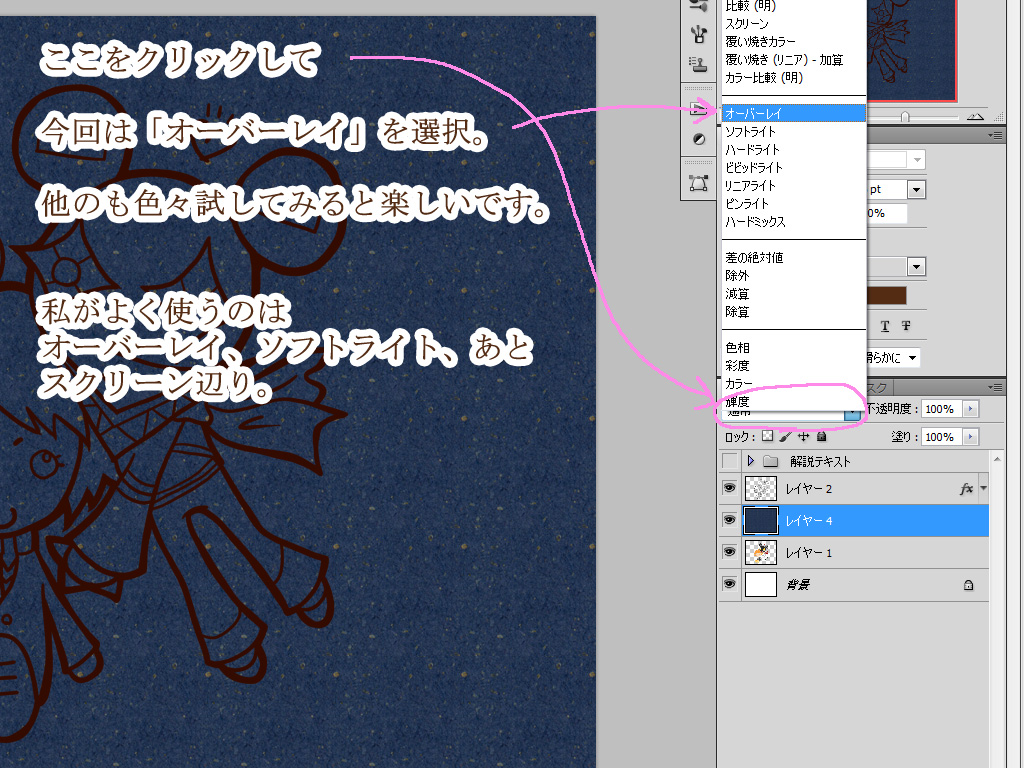
Task: Click the lock position move icon
Action: 803,437
